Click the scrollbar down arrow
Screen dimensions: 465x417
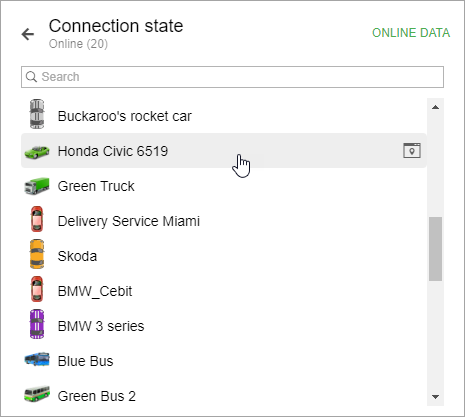[x=435, y=397]
